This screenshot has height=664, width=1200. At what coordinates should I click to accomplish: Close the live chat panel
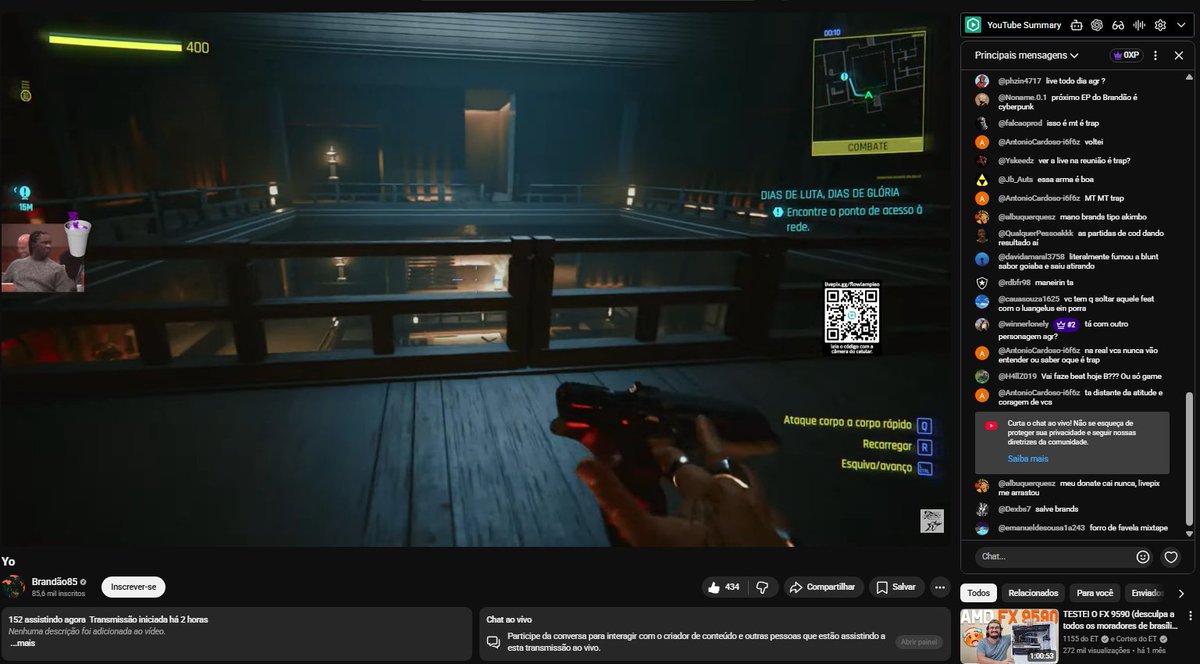[x=1179, y=56]
